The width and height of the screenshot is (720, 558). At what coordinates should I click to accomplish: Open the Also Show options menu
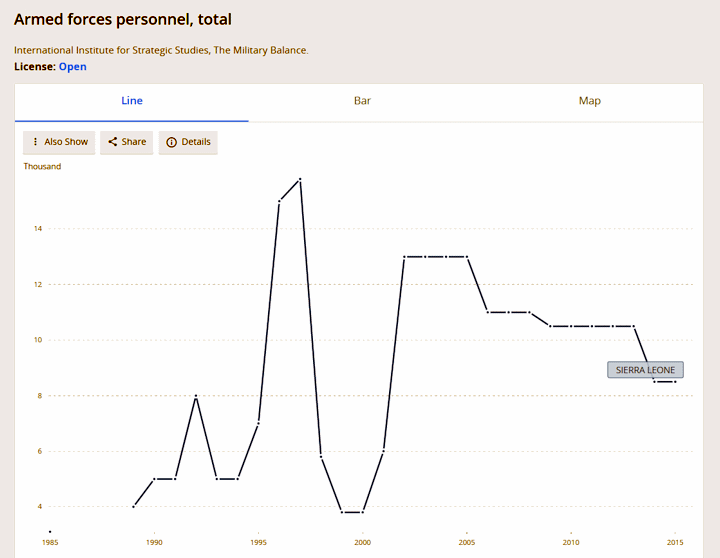coord(59,142)
